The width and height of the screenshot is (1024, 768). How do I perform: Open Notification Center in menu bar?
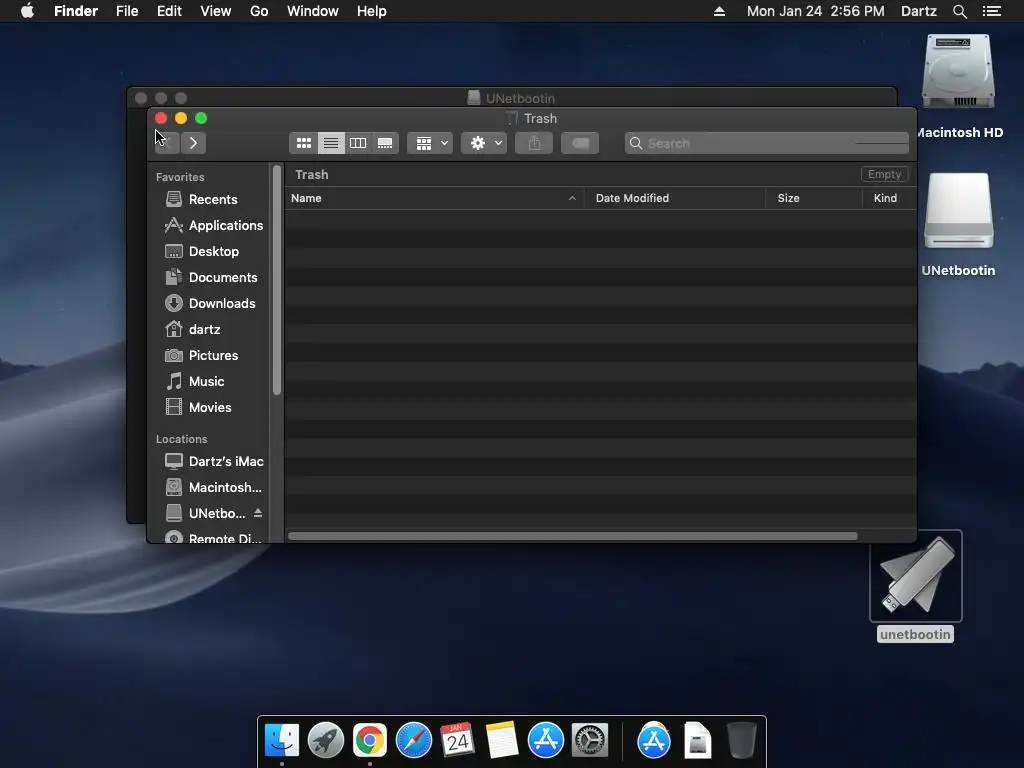(992, 11)
